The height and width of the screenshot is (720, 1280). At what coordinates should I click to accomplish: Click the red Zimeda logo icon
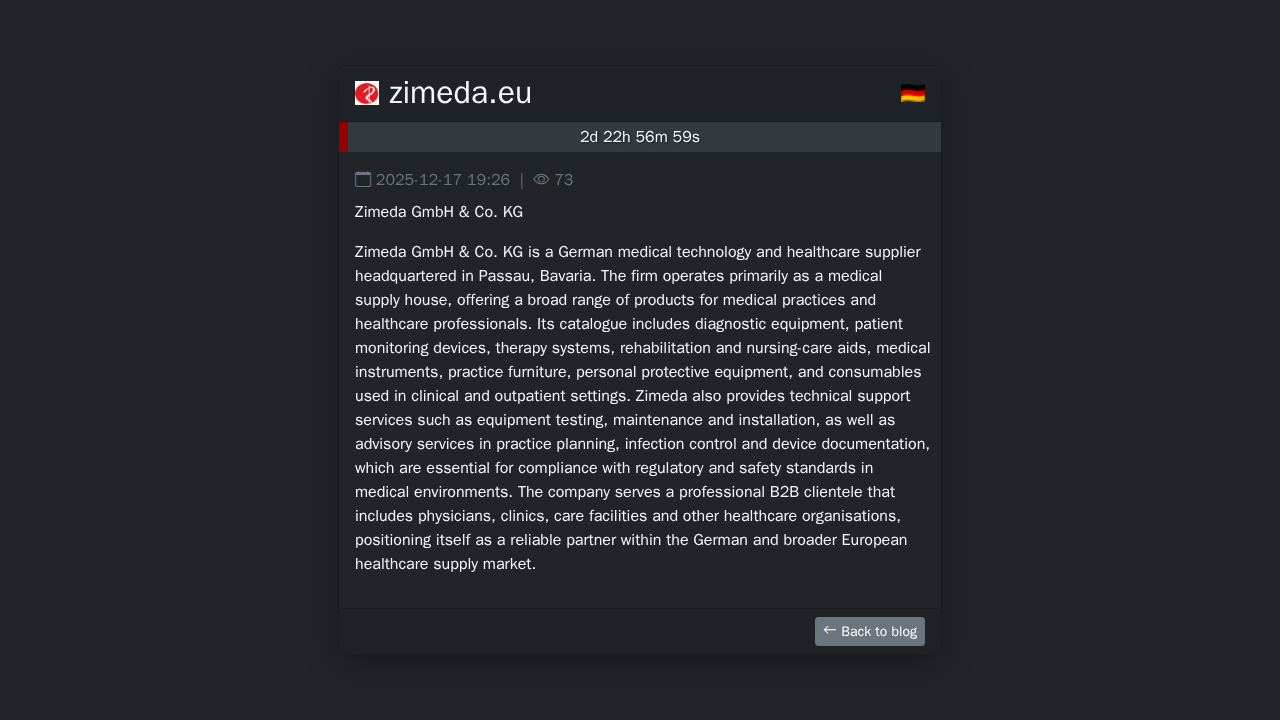(x=367, y=93)
